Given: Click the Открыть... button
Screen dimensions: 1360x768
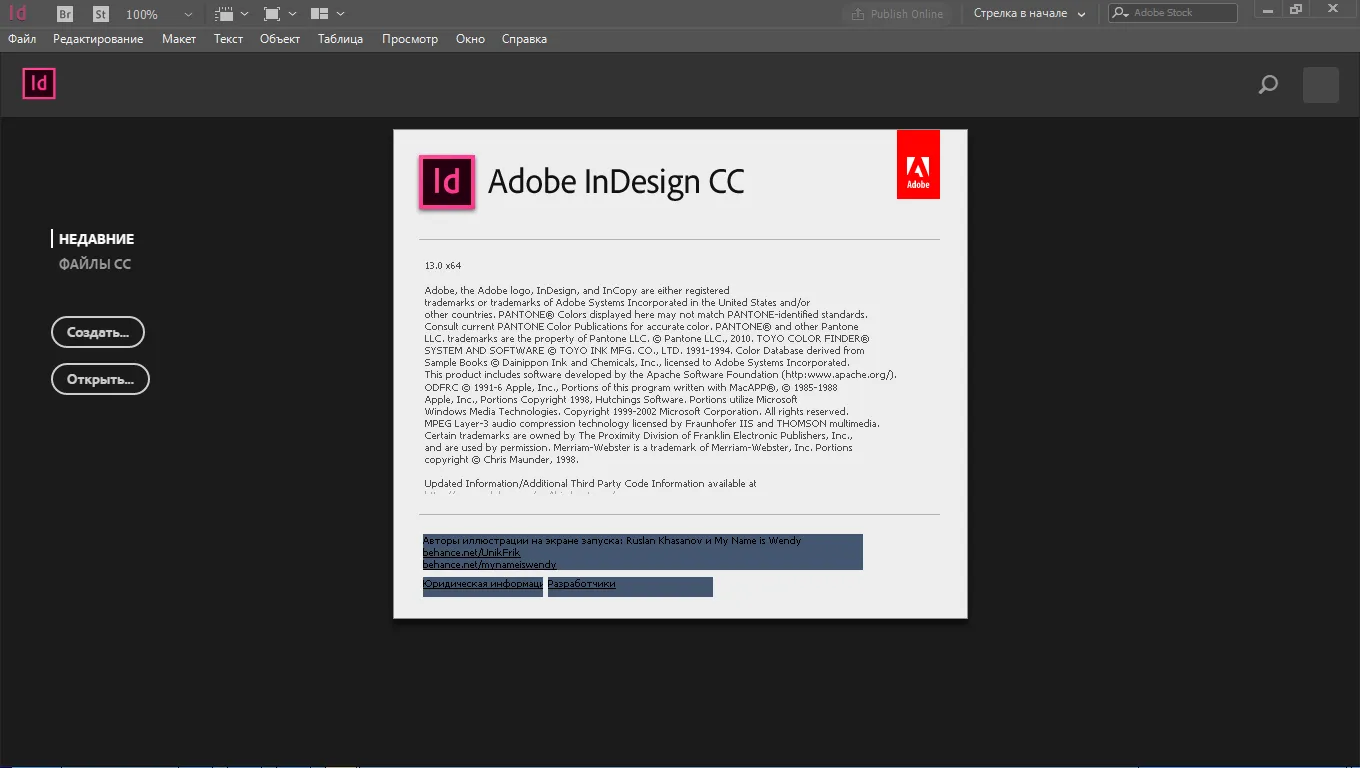Looking at the screenshot, I should [x=100, y=379].
